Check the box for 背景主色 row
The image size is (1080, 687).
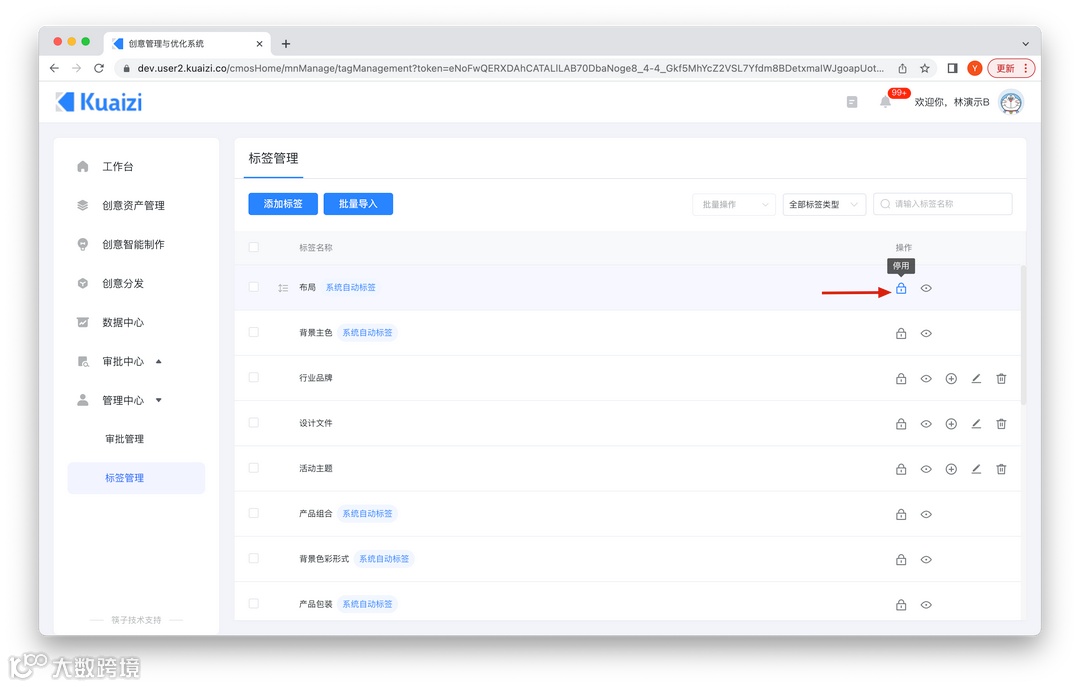point(253,332)
